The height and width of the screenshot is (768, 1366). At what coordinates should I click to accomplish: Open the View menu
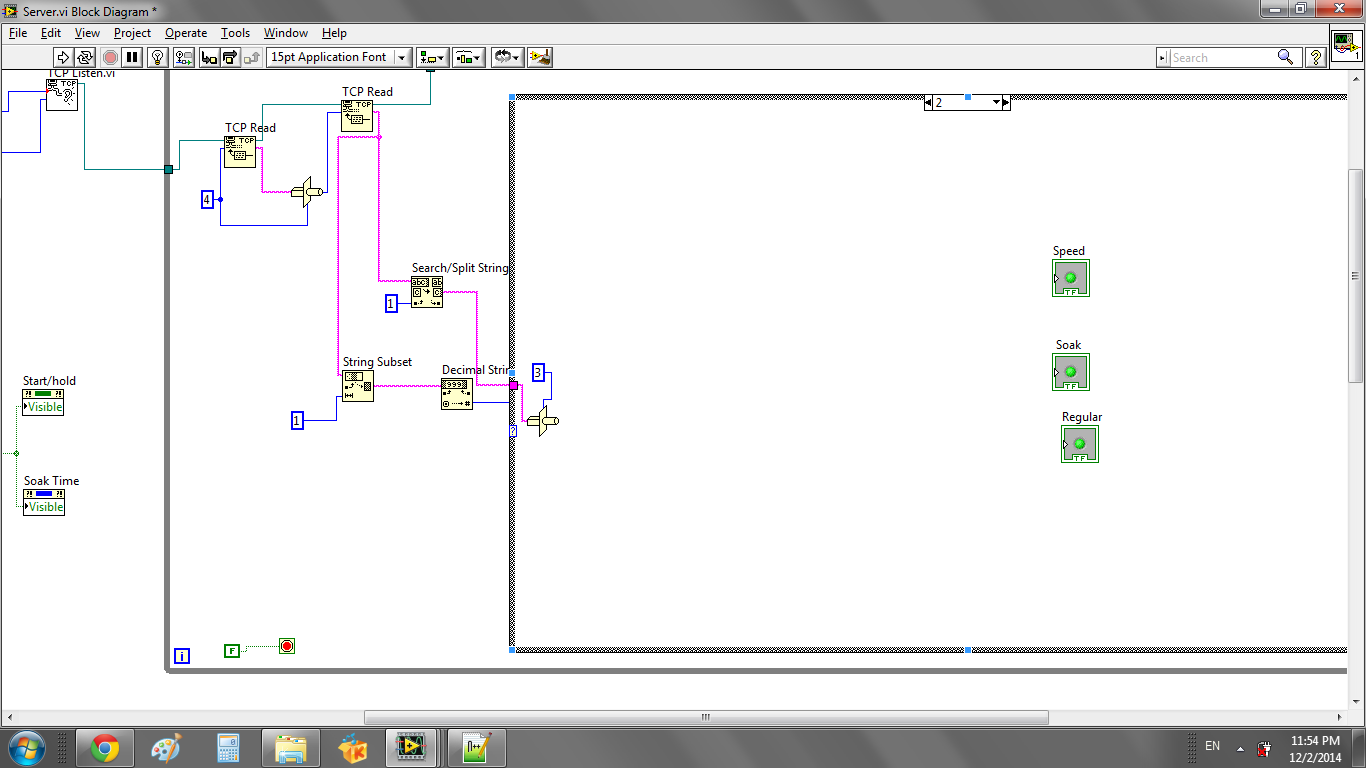point(87,33)
